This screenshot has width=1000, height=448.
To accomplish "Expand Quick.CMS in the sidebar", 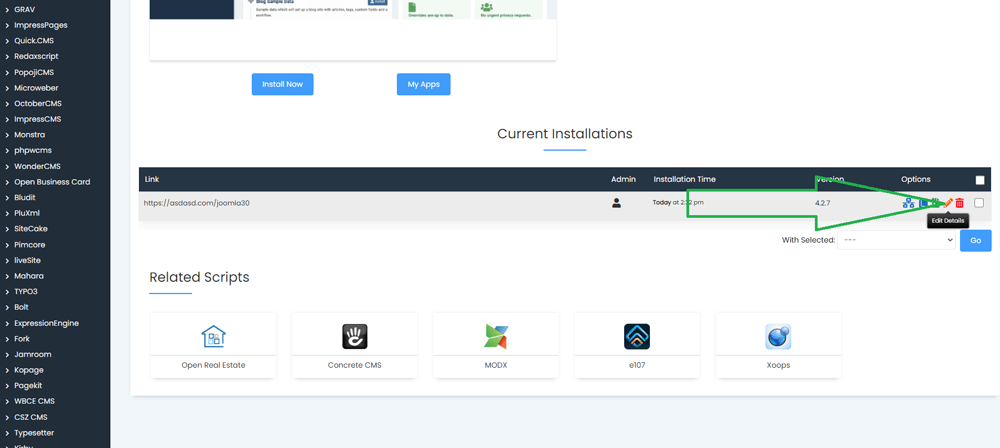I will point(34,41).
